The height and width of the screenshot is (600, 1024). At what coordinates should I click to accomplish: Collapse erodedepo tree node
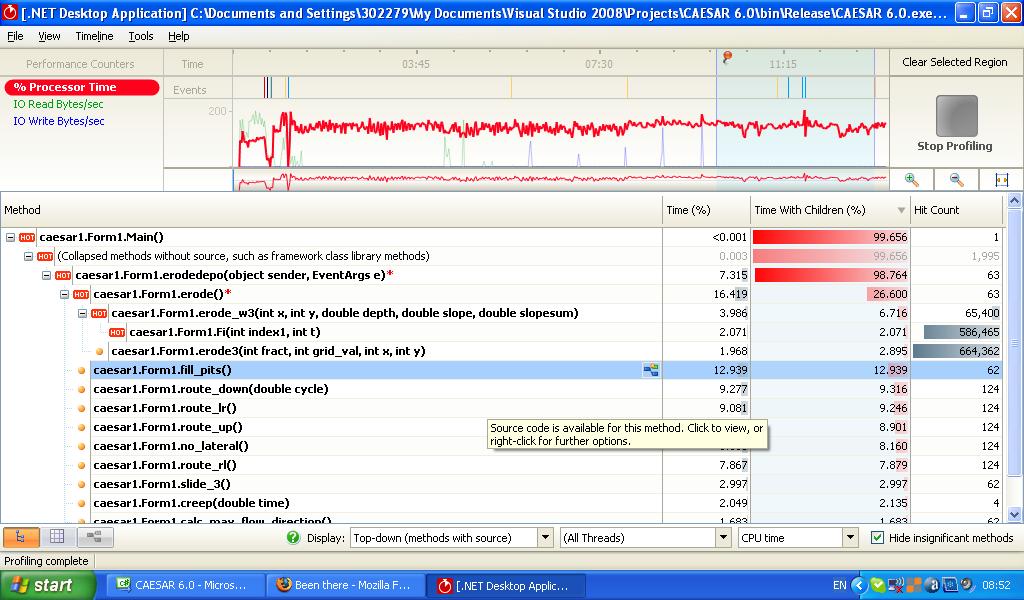click(46, 276)
